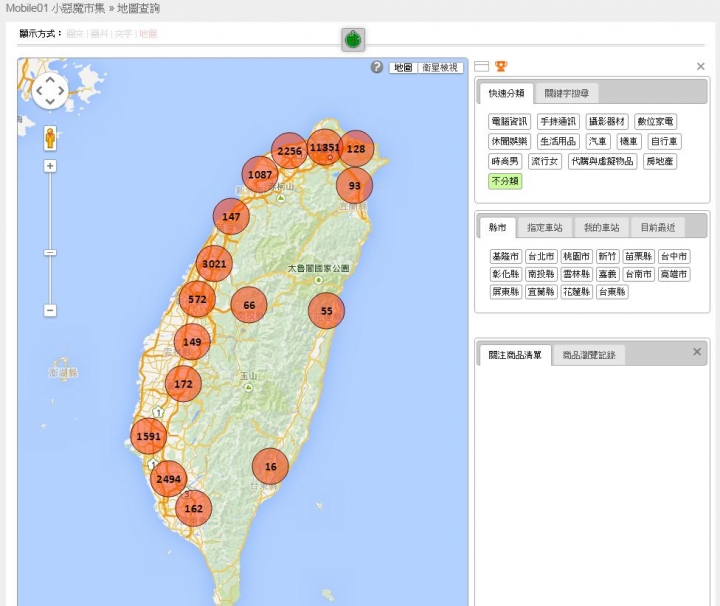720x606 pixels.
Task: Choose category 流行女
Action: point(545,161)
